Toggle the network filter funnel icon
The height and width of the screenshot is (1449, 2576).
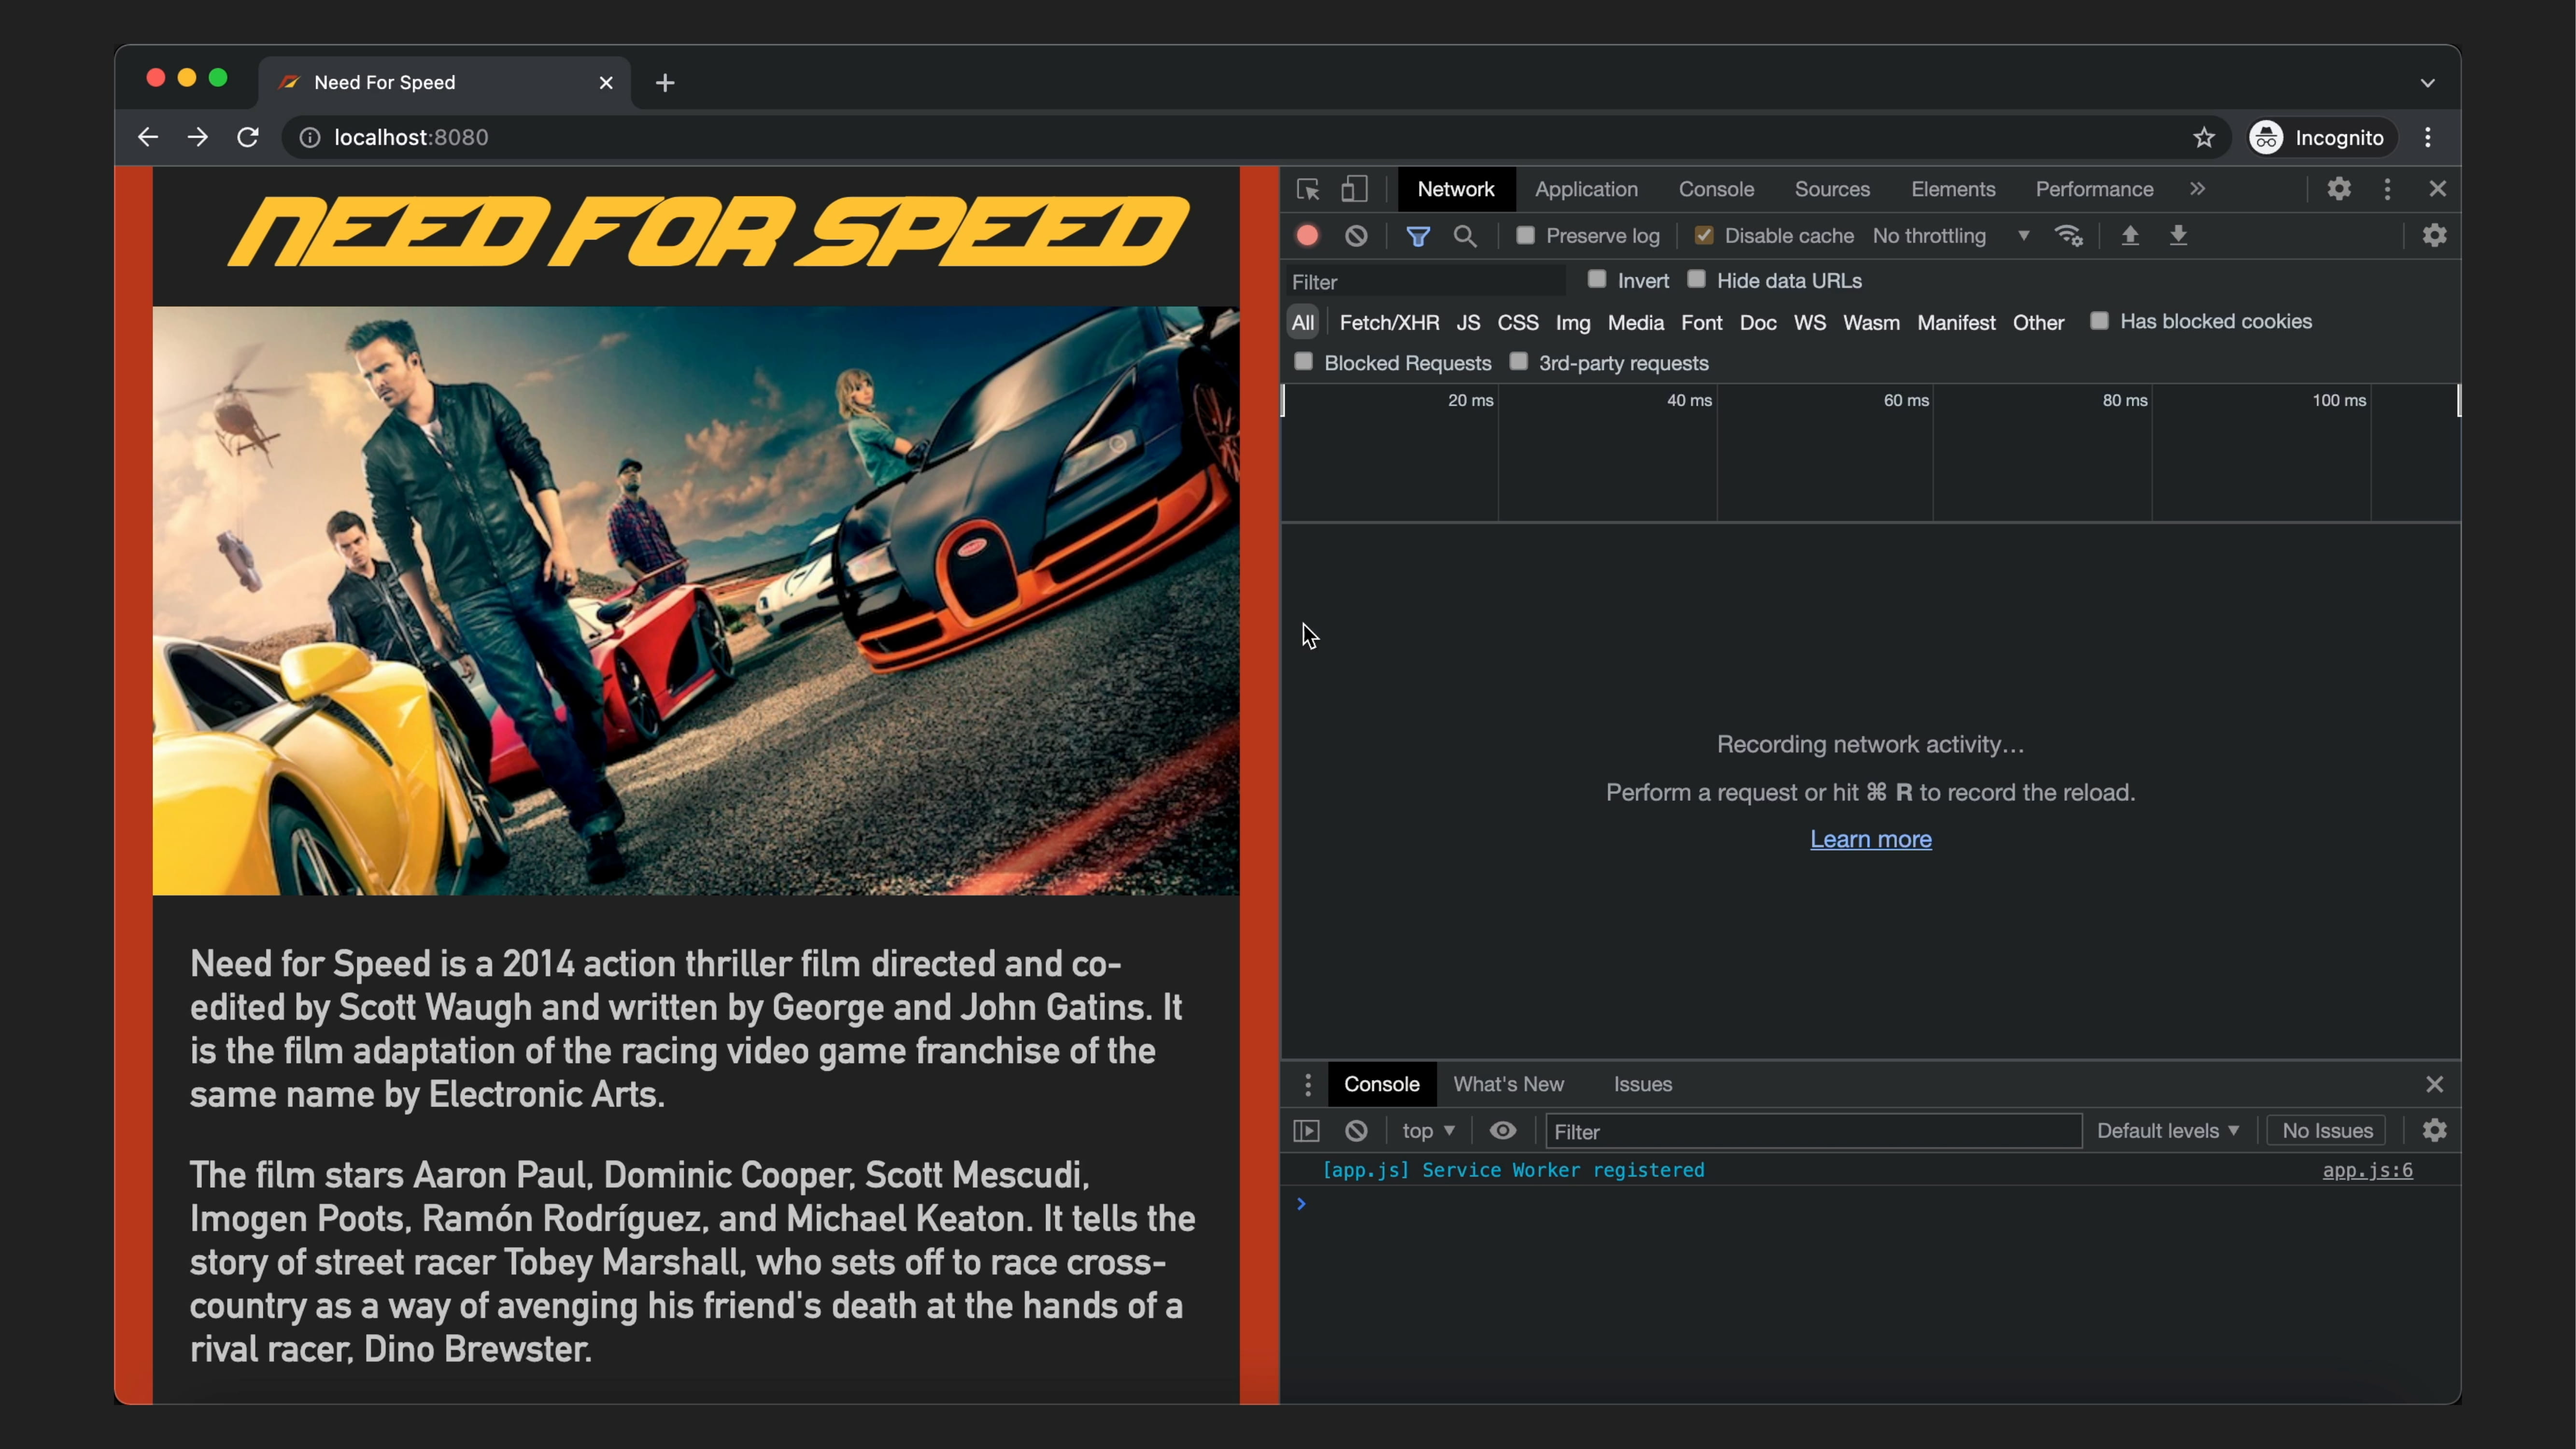point(1418,236)
